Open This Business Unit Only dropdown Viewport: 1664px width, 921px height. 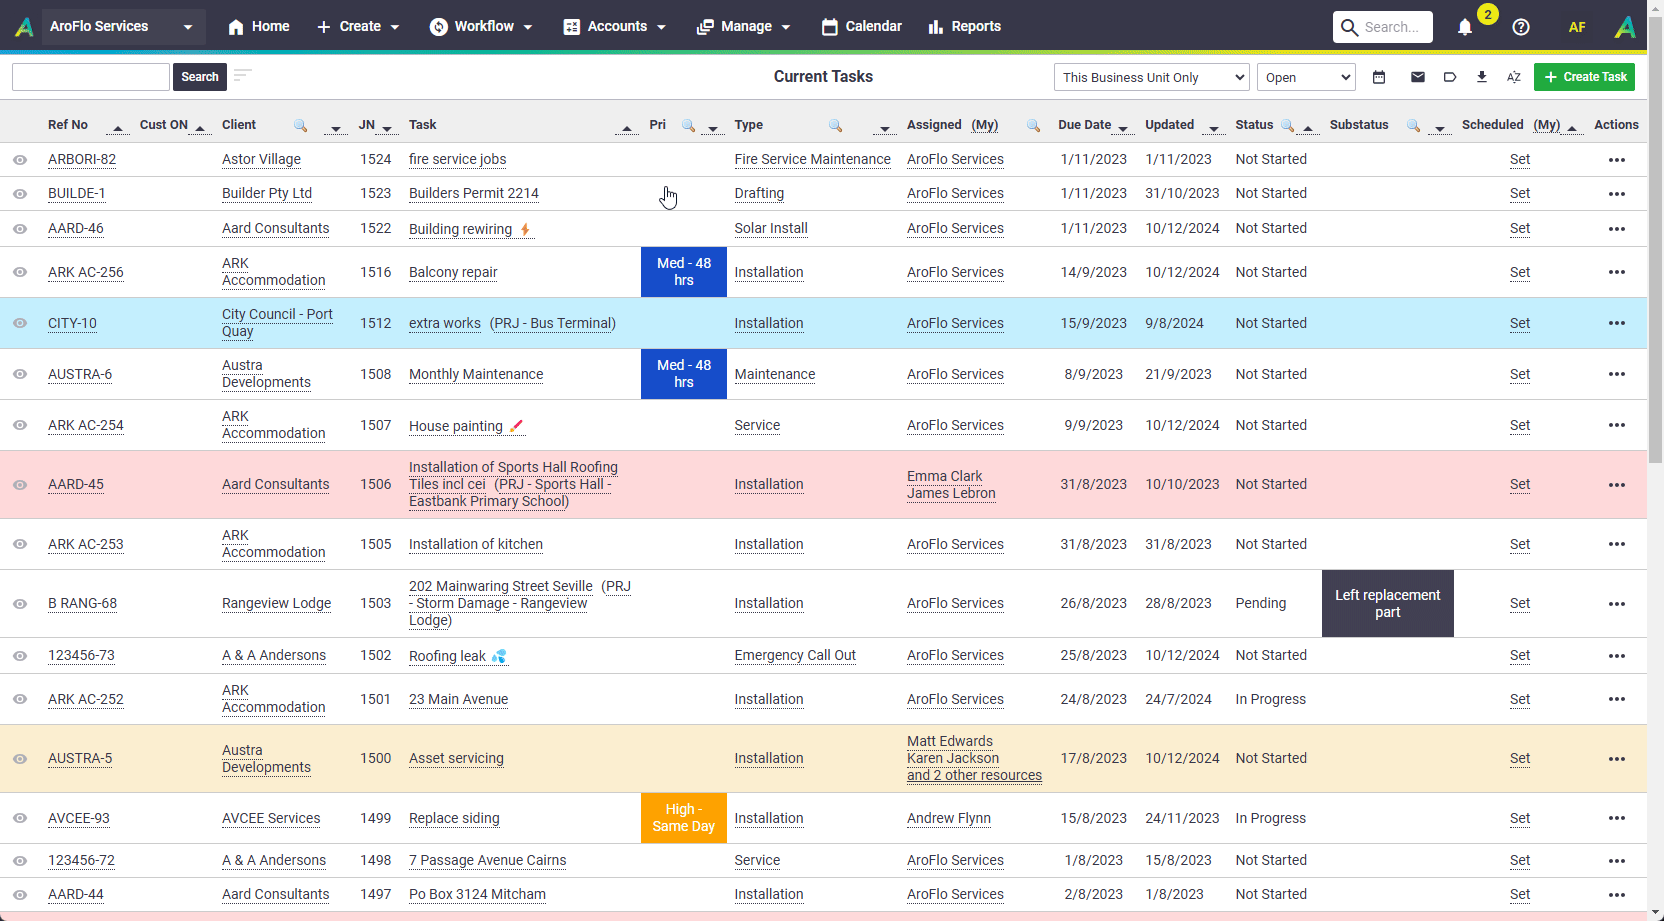coord(1152,77)
